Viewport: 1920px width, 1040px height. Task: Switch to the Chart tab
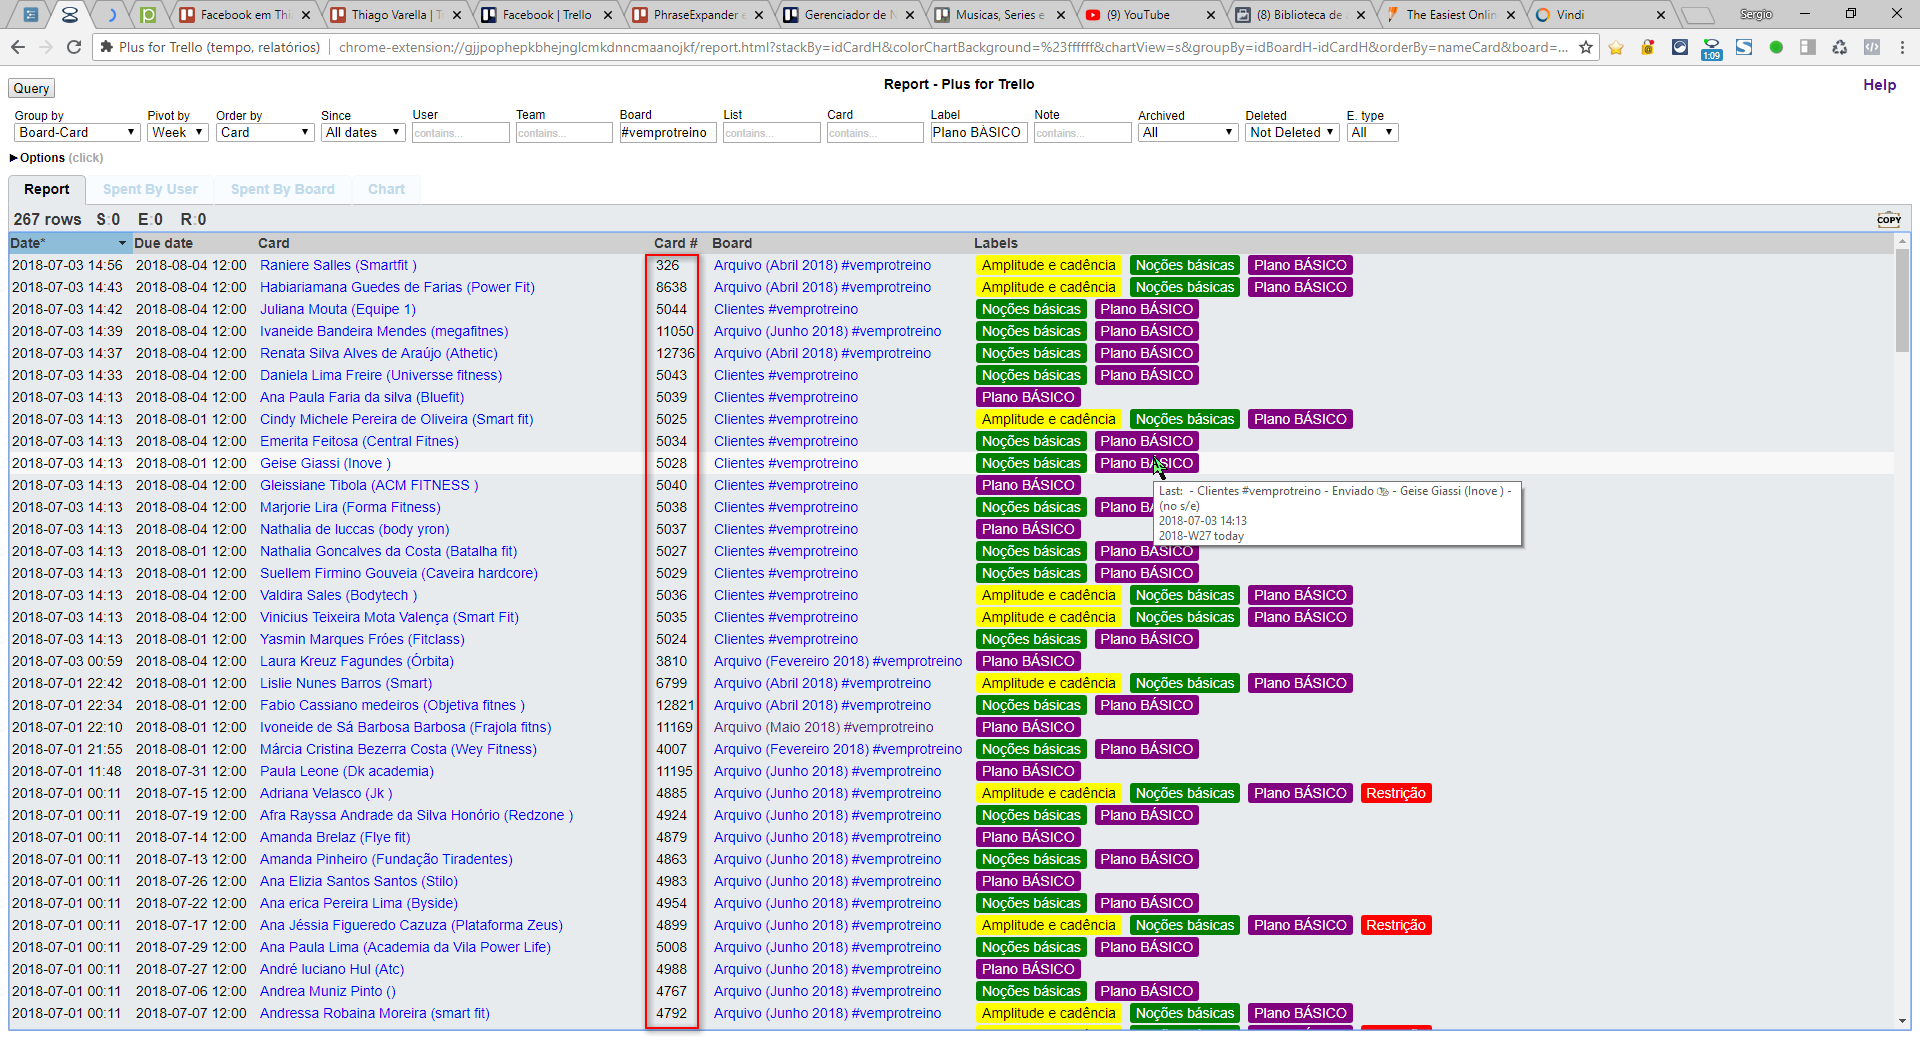[386, 189]
